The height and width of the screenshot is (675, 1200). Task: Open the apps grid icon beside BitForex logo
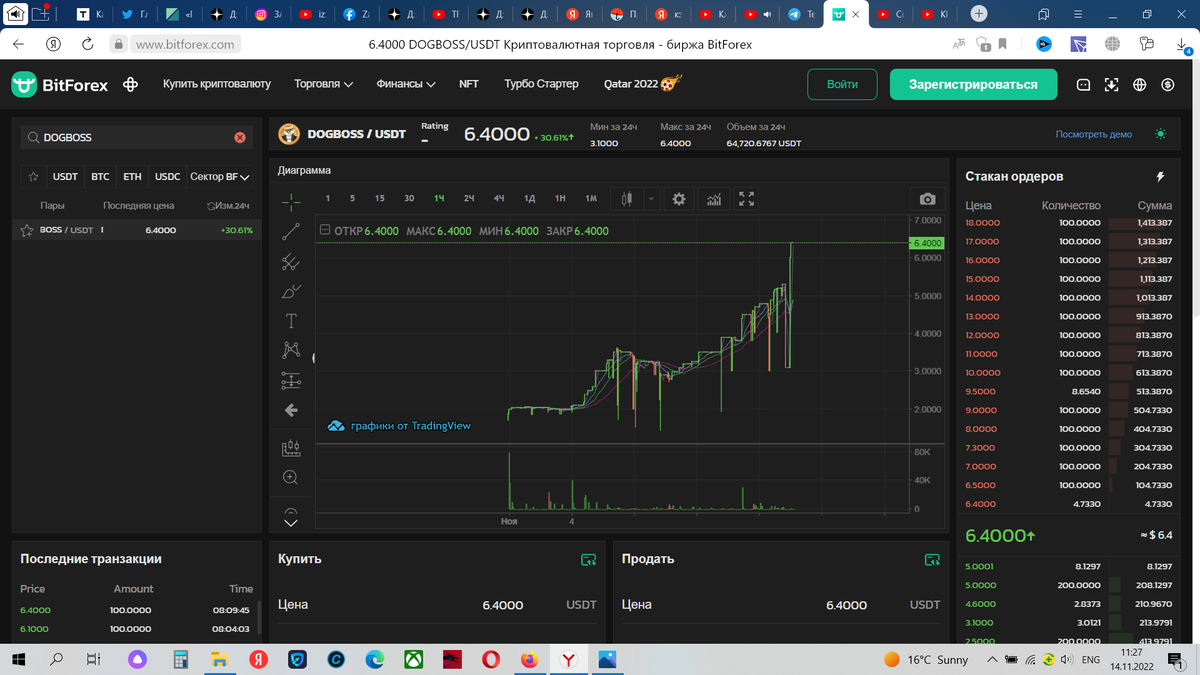(130, 85)
